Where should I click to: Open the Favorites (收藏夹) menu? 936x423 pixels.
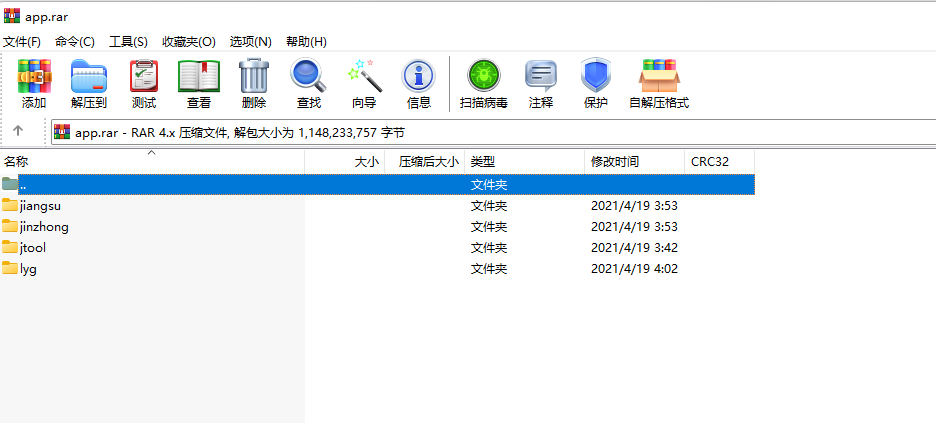coord(188,41)
